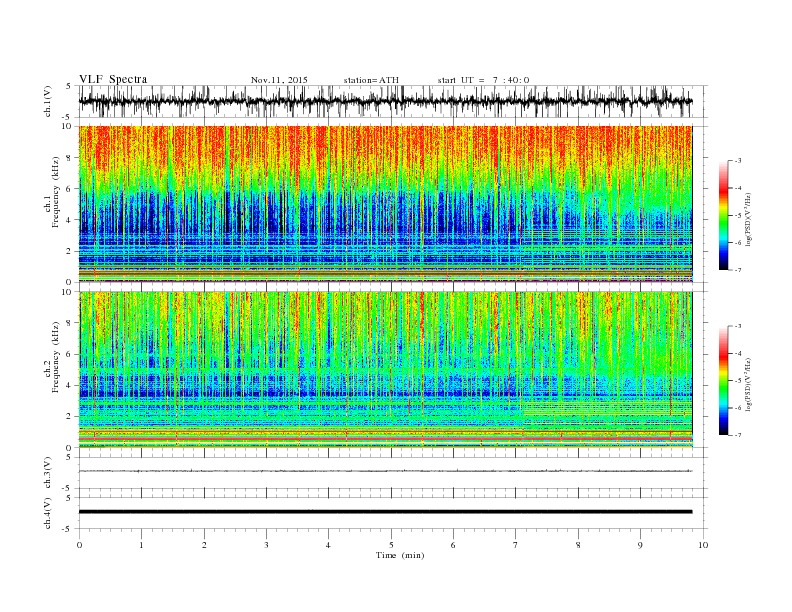This screenshot has width=792, height=612.
Task: Click the "-7" tick on ch.2 color bar
Action: pos(738,435)
